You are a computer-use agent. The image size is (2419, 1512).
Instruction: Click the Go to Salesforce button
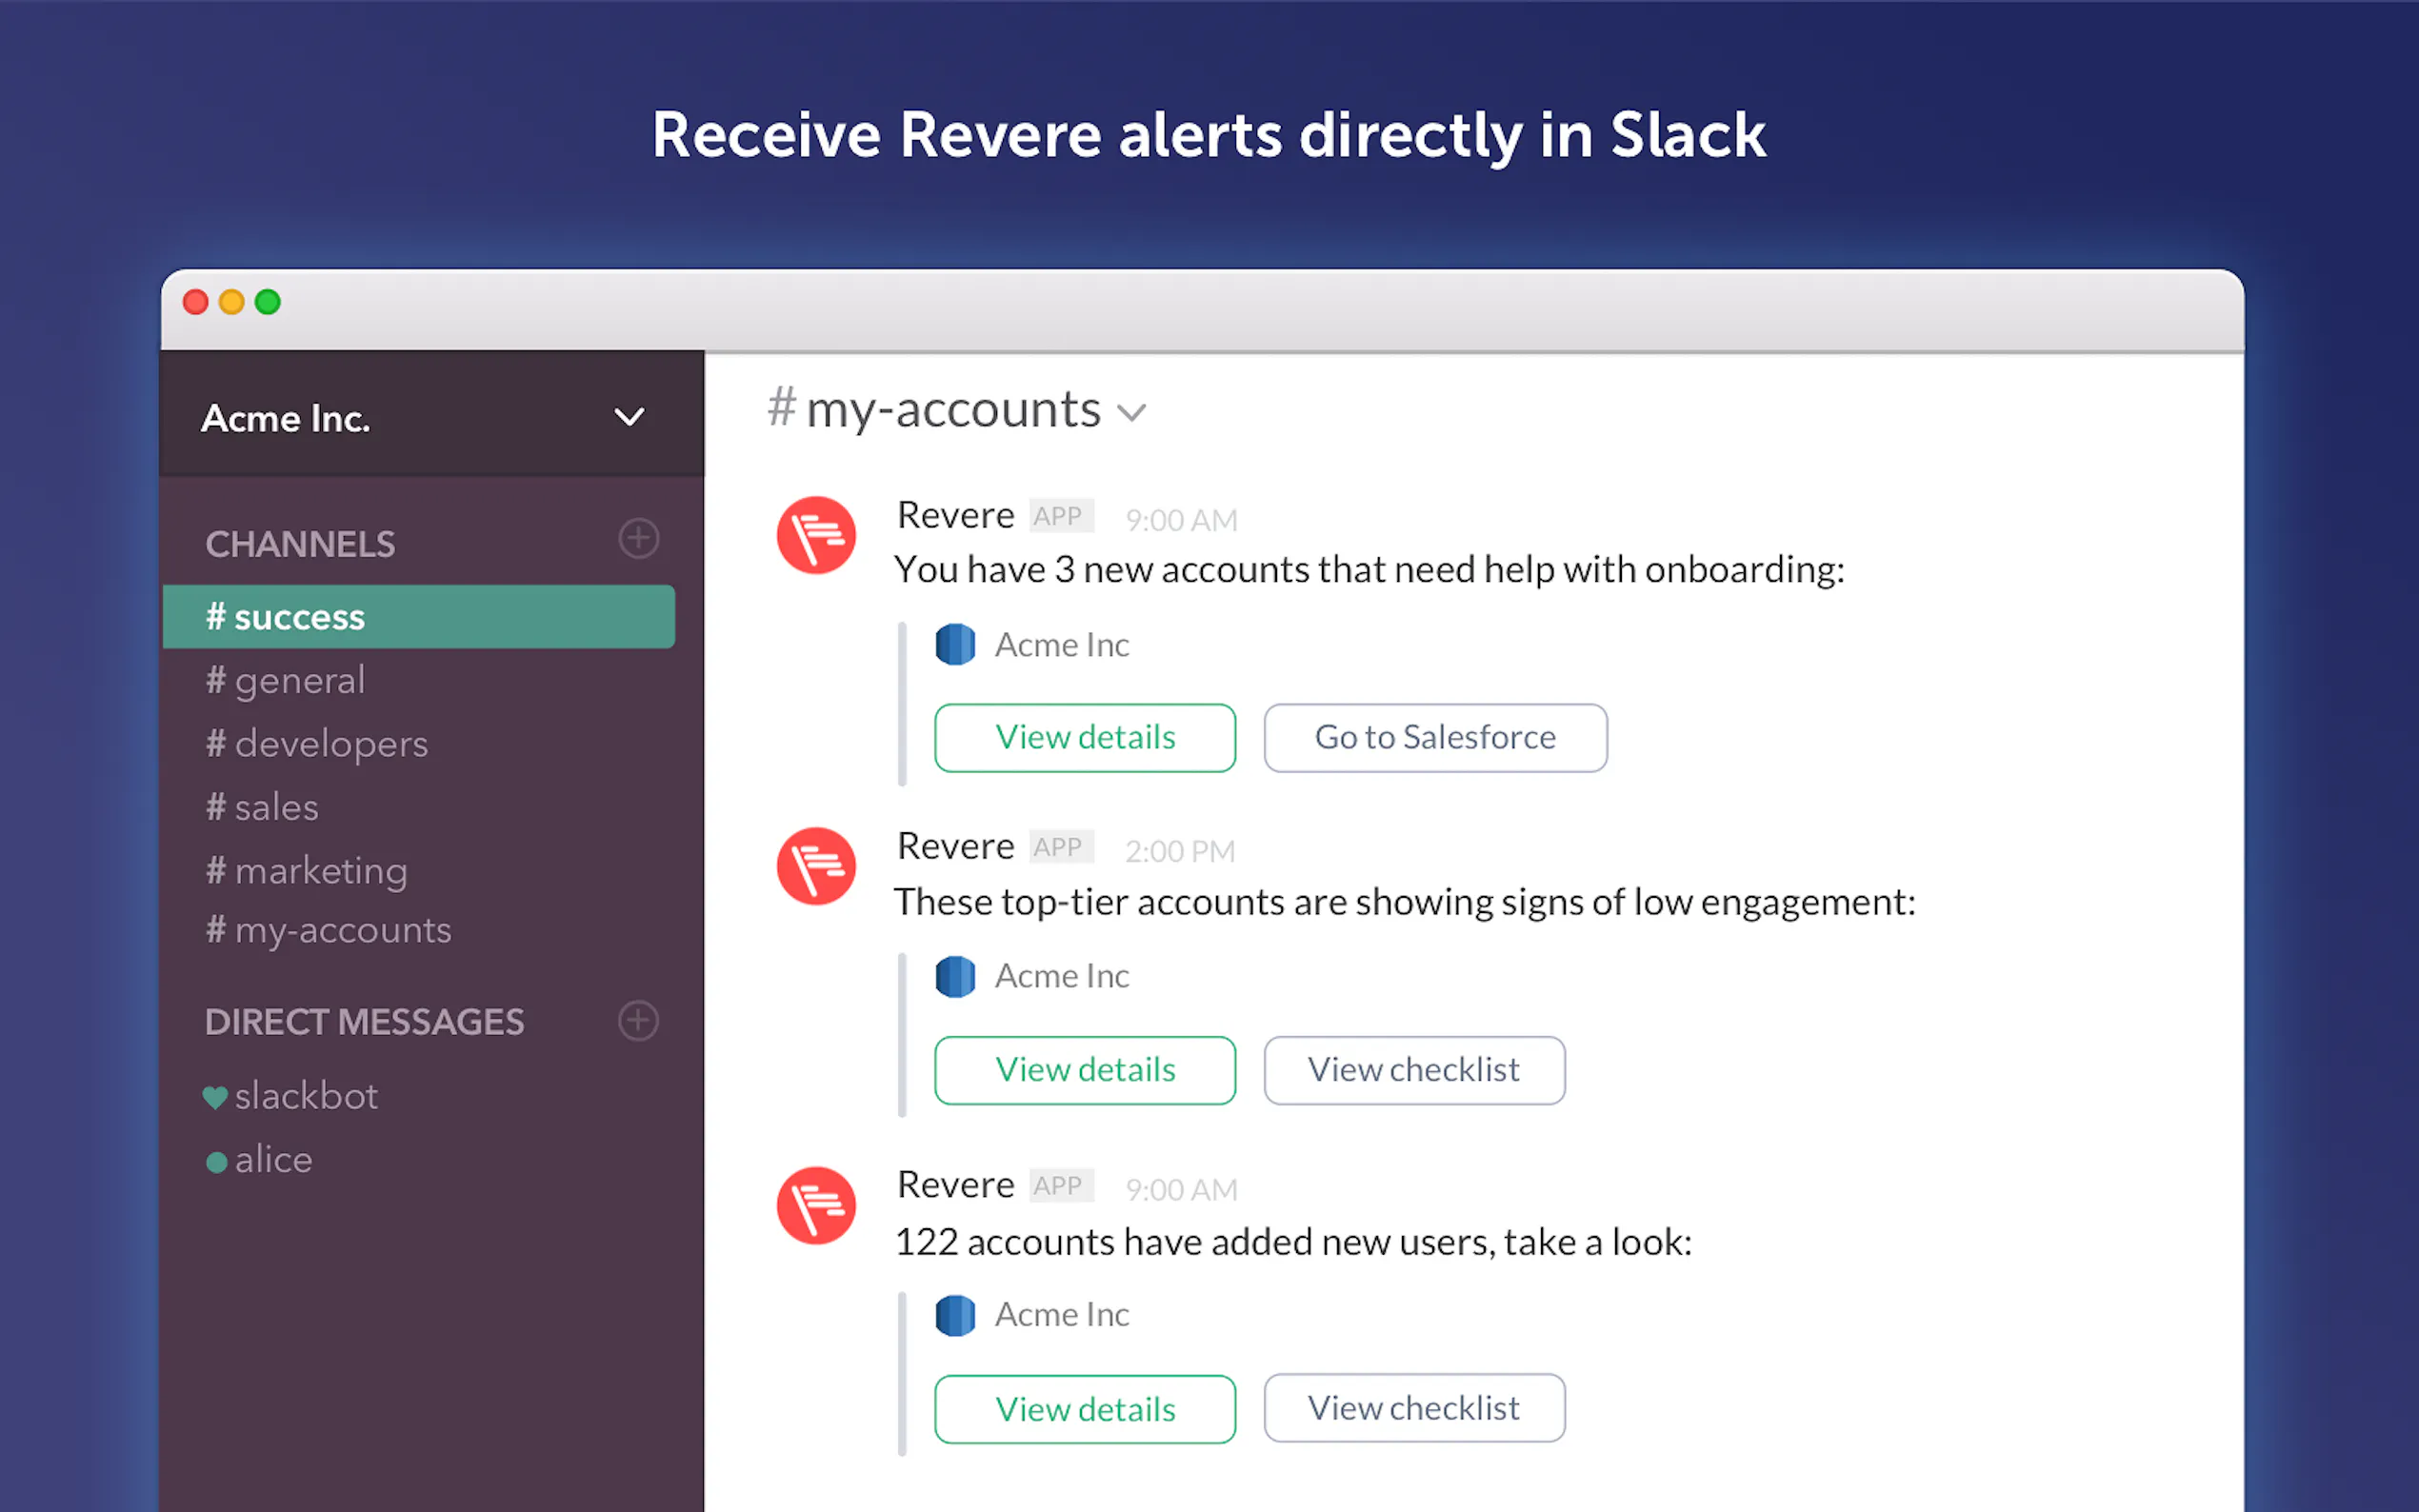tap(1435, 738)
